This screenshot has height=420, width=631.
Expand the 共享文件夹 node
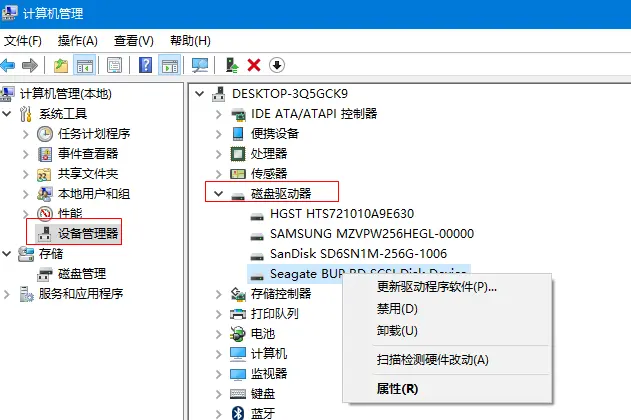click(25, 174)
